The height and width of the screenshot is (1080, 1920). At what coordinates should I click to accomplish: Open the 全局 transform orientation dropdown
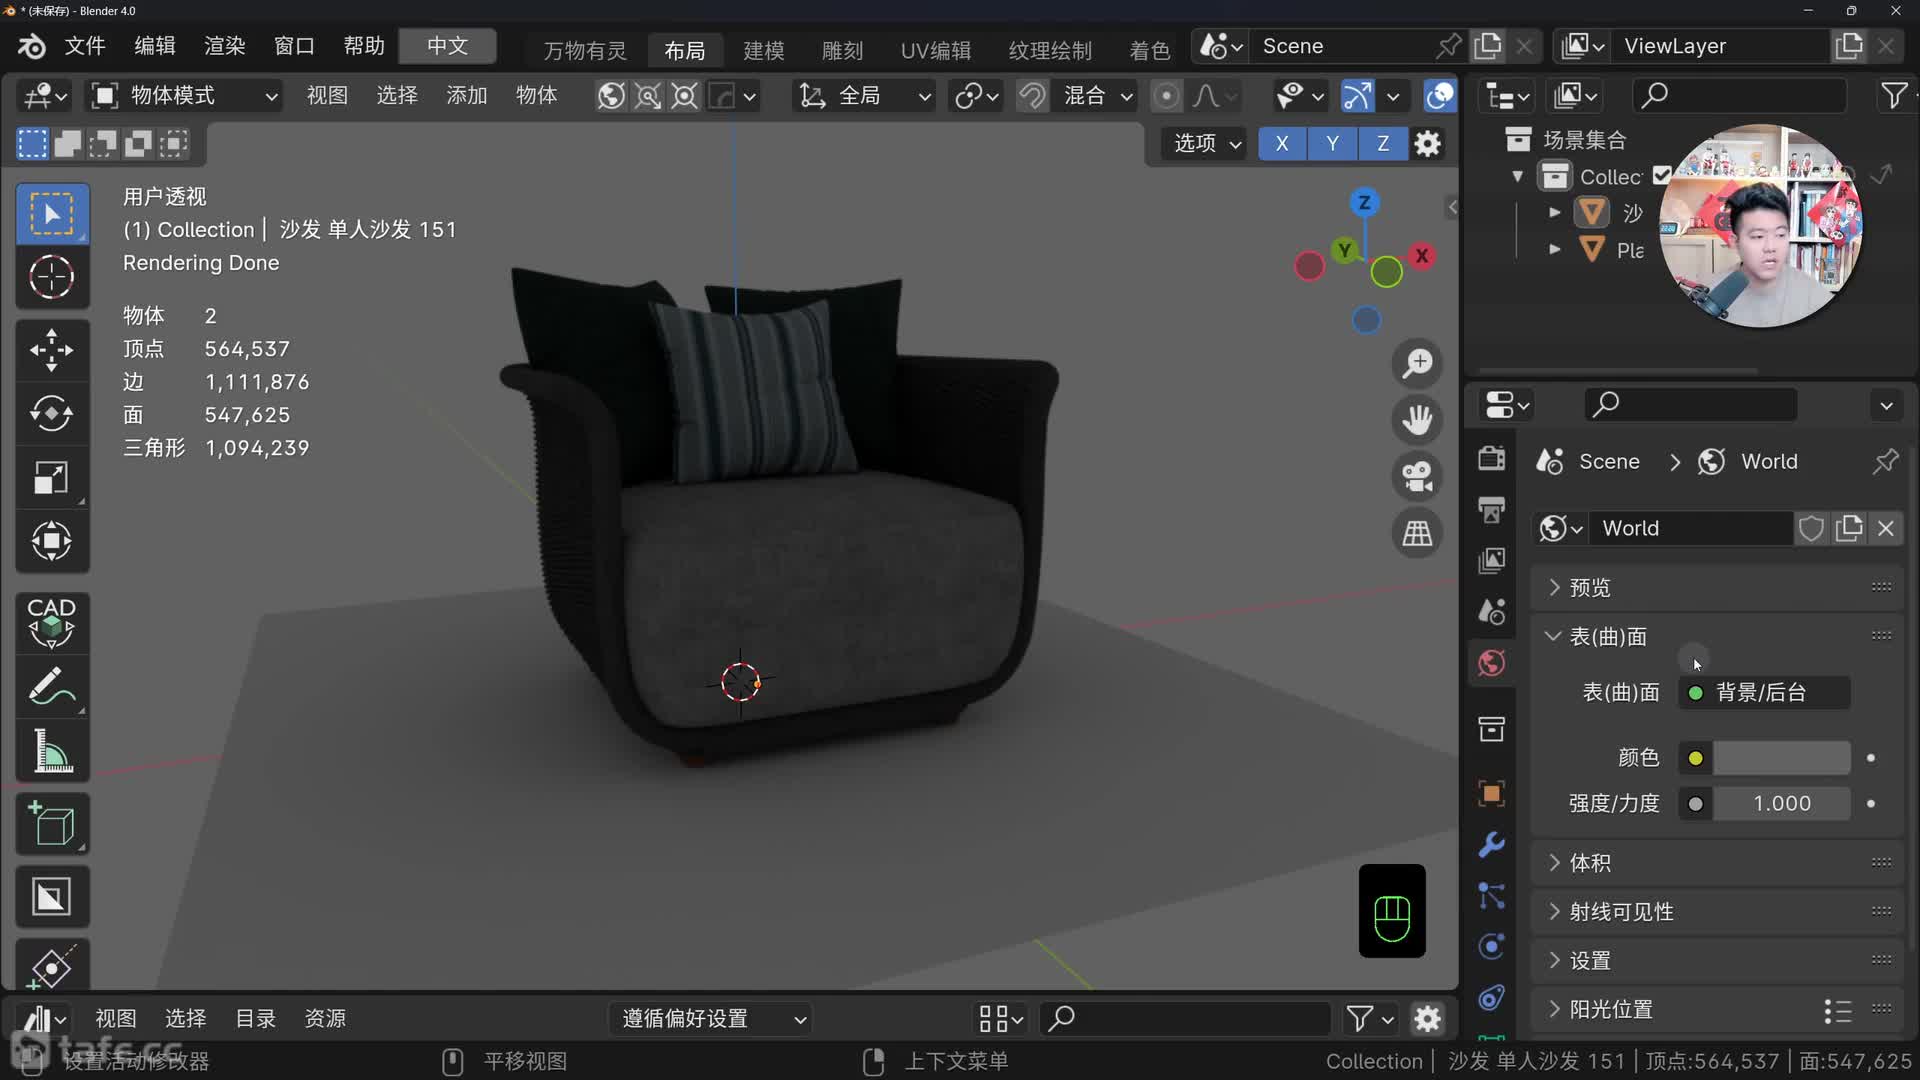pyautogui.click(x=862, y=95)
